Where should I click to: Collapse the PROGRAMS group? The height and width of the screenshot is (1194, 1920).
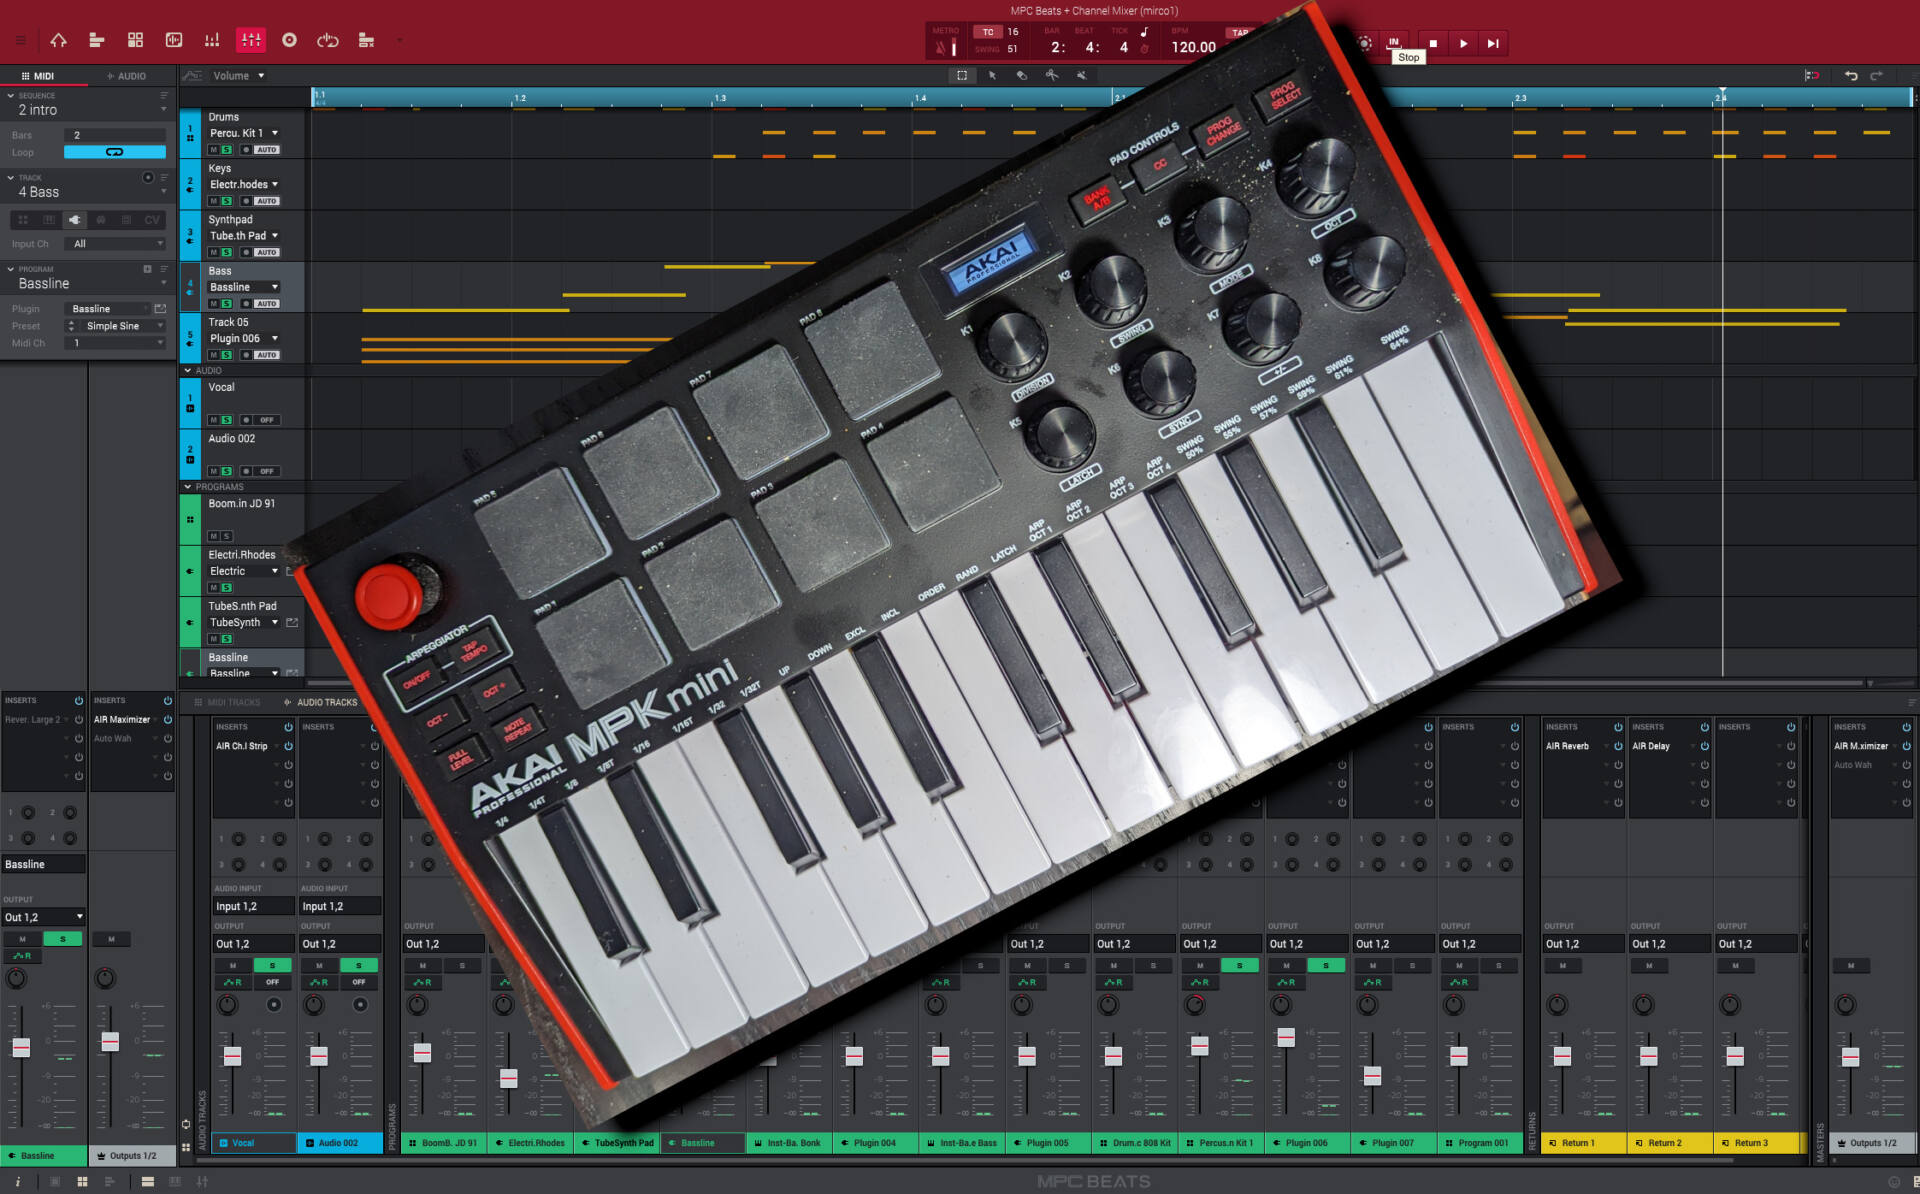[187, 487]
